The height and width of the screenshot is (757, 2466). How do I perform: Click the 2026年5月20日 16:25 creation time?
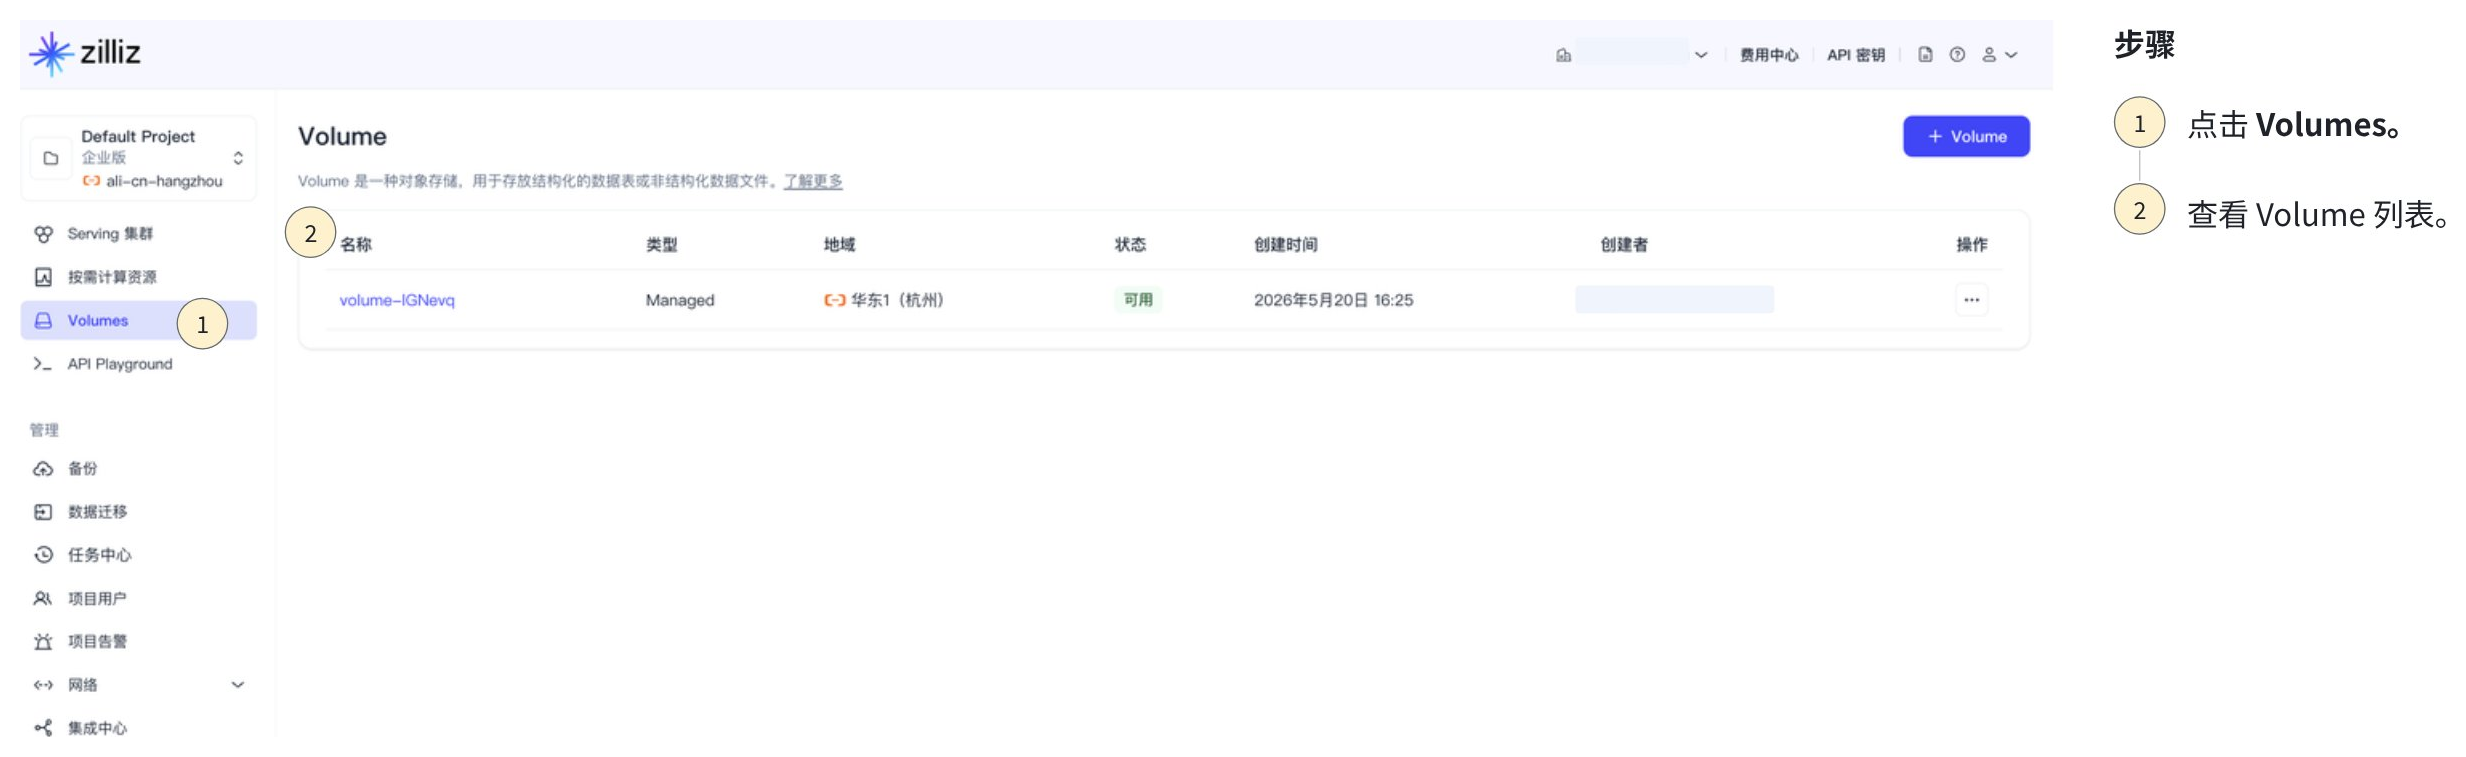[x=1333, y=300]
